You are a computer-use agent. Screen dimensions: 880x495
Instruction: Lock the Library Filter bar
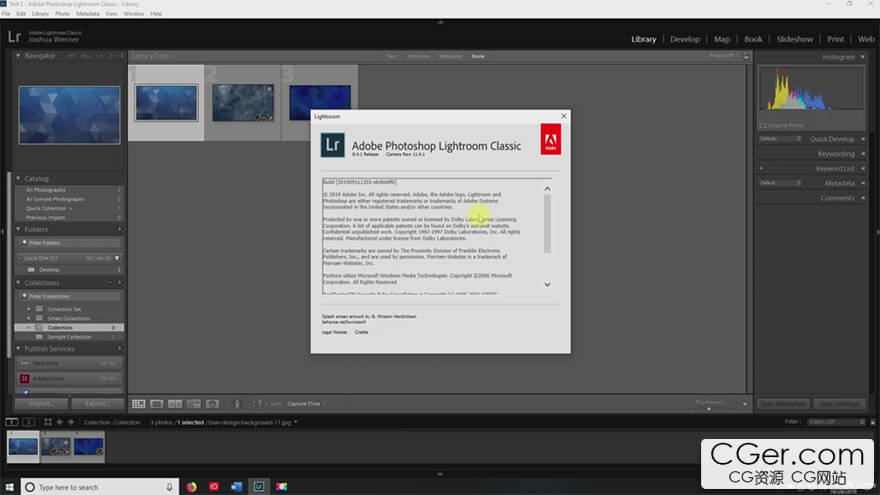(746, 56)
